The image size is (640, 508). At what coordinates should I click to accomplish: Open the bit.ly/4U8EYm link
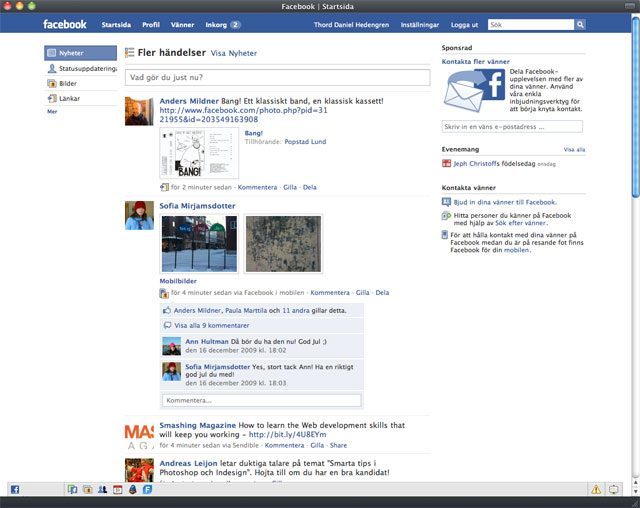[287, 435]
